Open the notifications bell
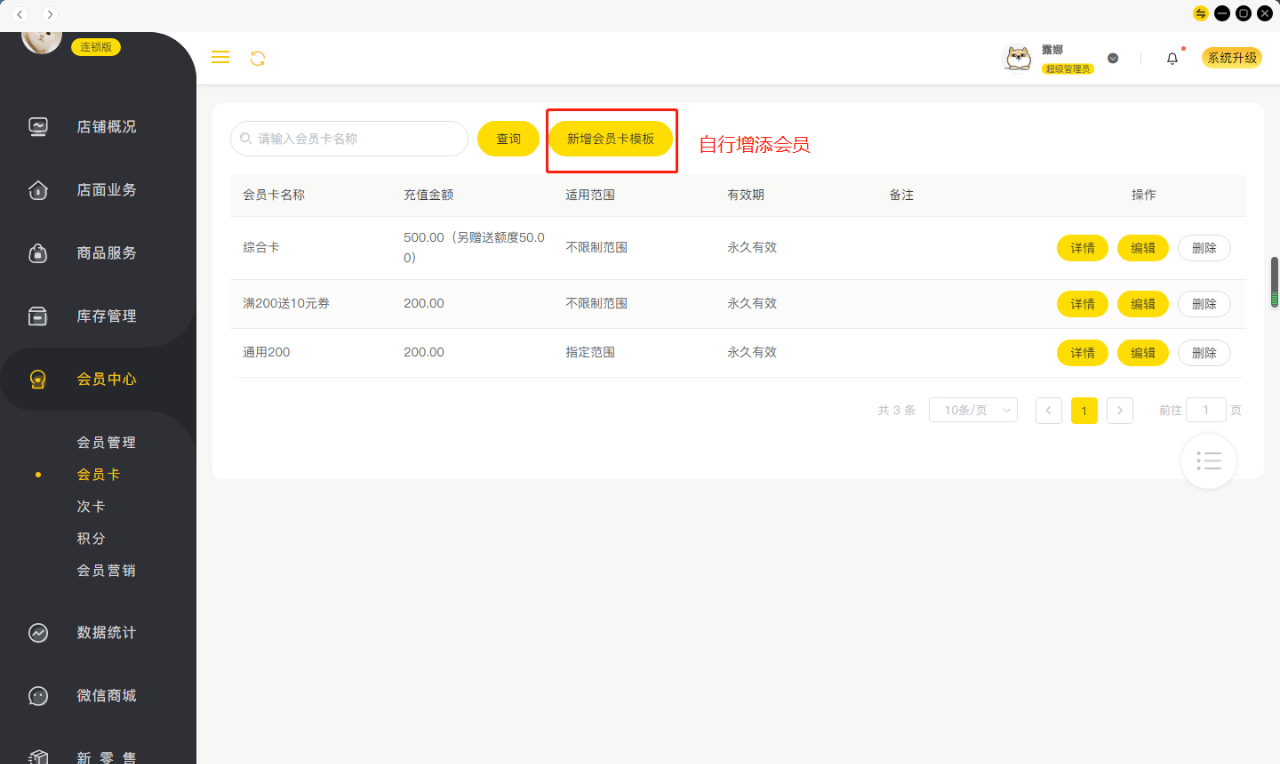This screenshot has width=1280, height=764. (1171, 58)
